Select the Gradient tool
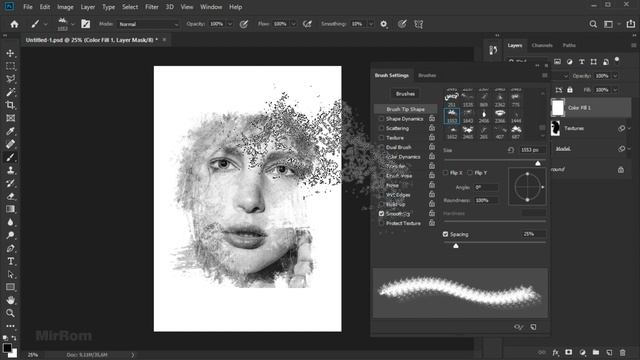Viewport: 640px width, 360px height. (10, 209)
